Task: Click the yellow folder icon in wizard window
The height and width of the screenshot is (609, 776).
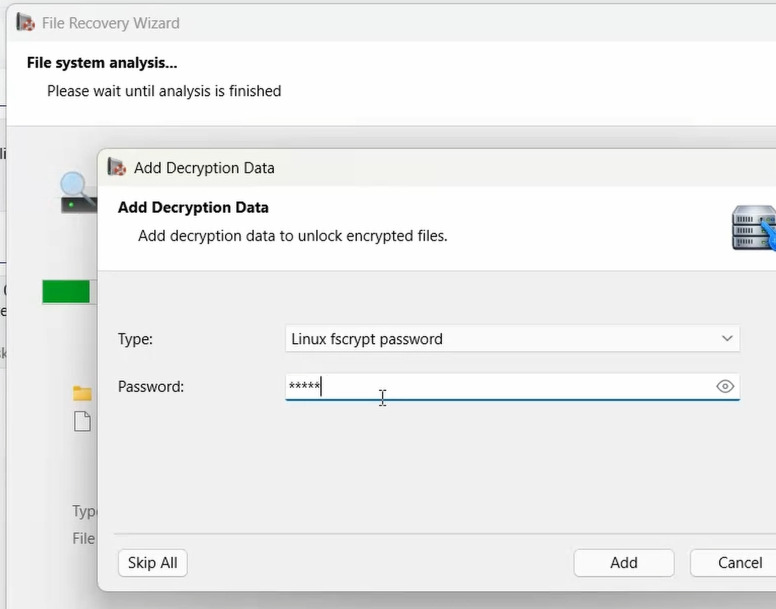Action: pos(82,393)
